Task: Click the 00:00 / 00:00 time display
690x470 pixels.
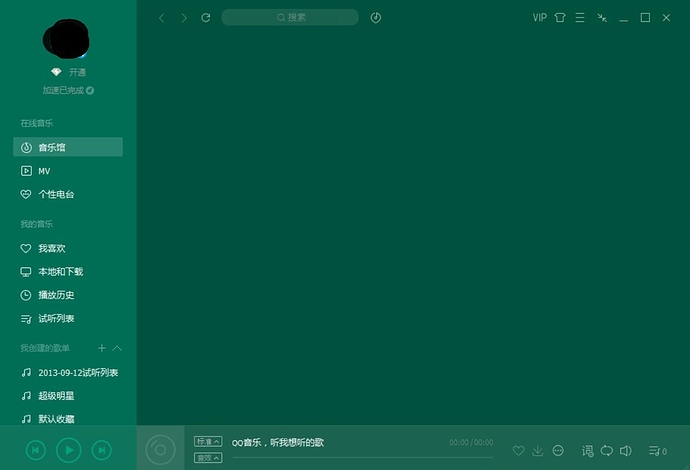Action: (471, 442)
